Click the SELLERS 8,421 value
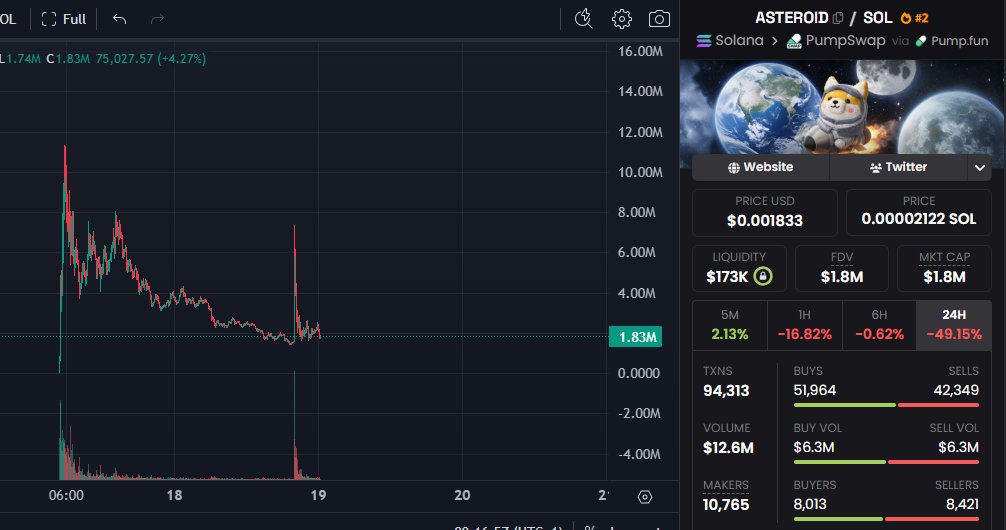This screenshot has height=530, width=1006. click(962, 504)
